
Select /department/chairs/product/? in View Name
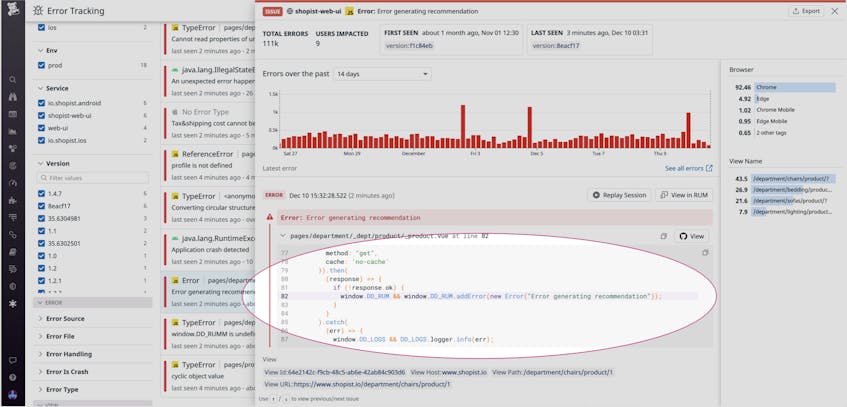[x=784, y=179]
